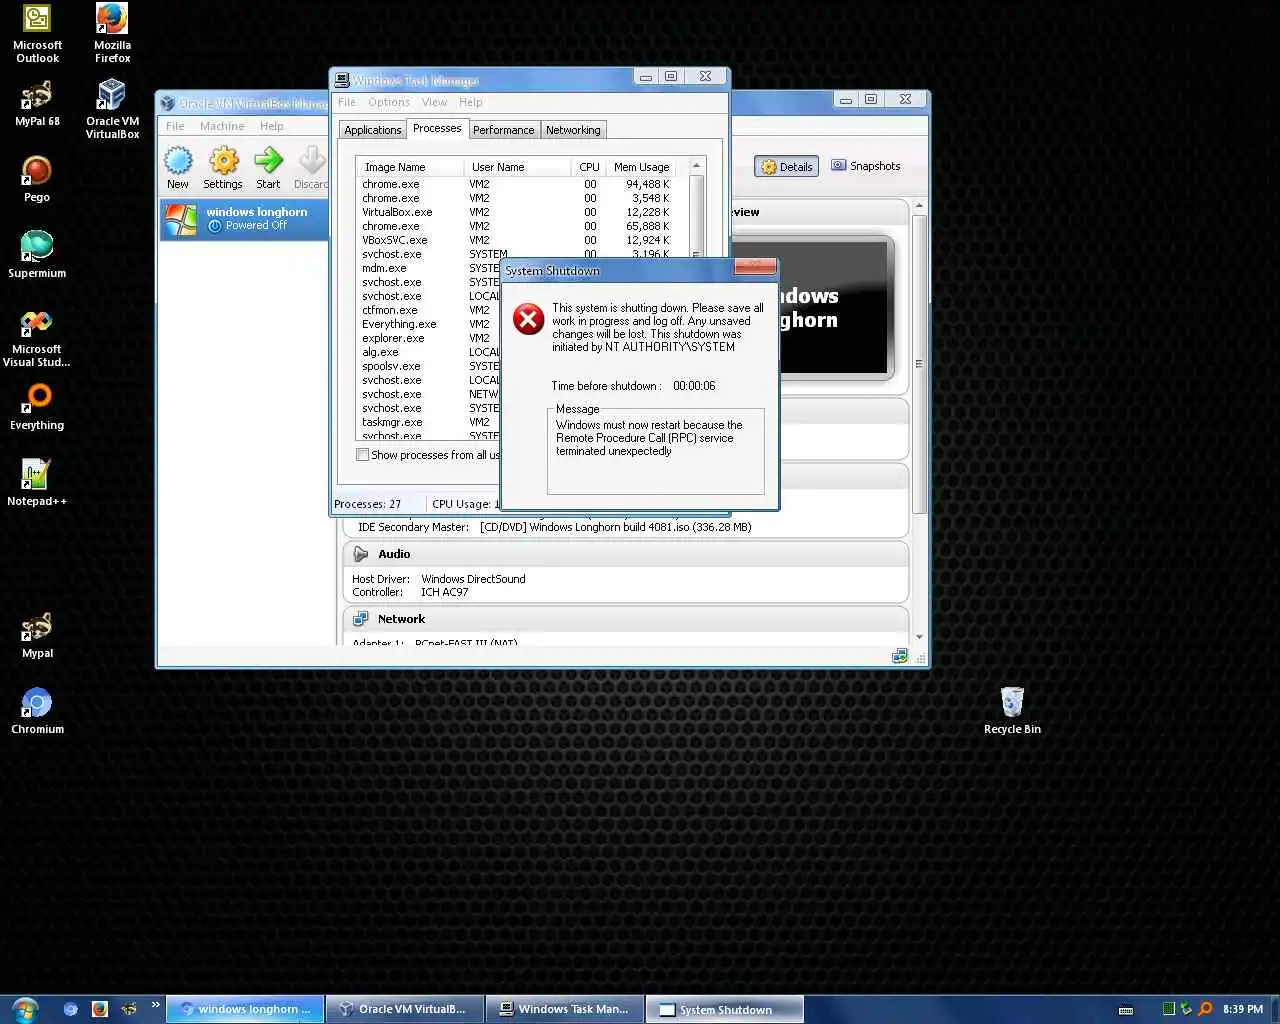The height and width of the screenshot is (1024, 1280).
Task: Open the Mozilla Firefox desktop icon
Action: tap(112, 34)
